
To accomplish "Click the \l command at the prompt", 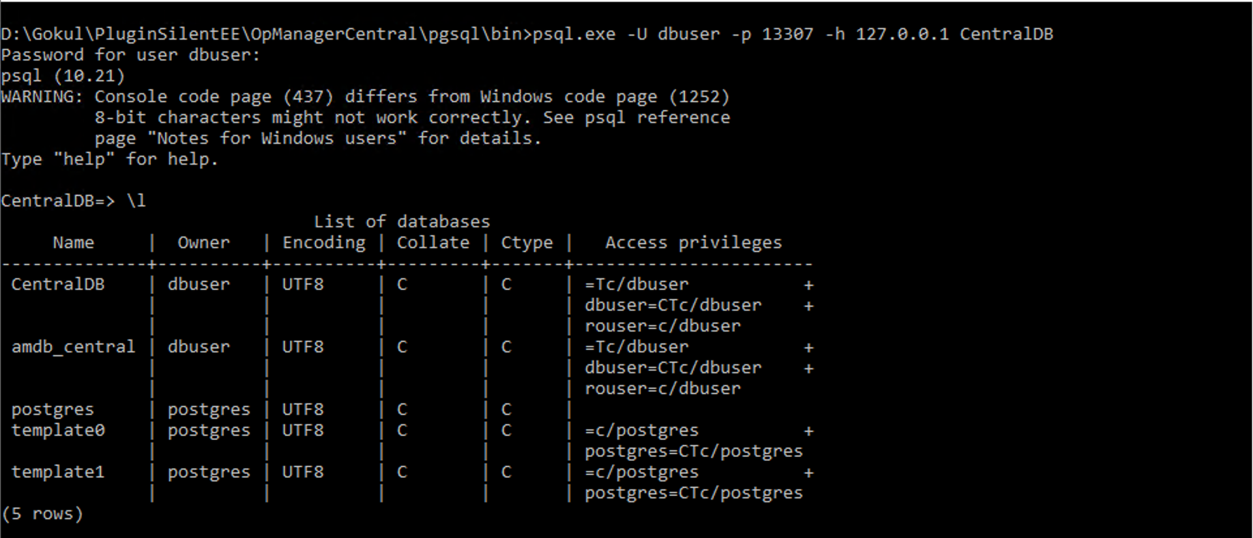I will click(135, 200).
